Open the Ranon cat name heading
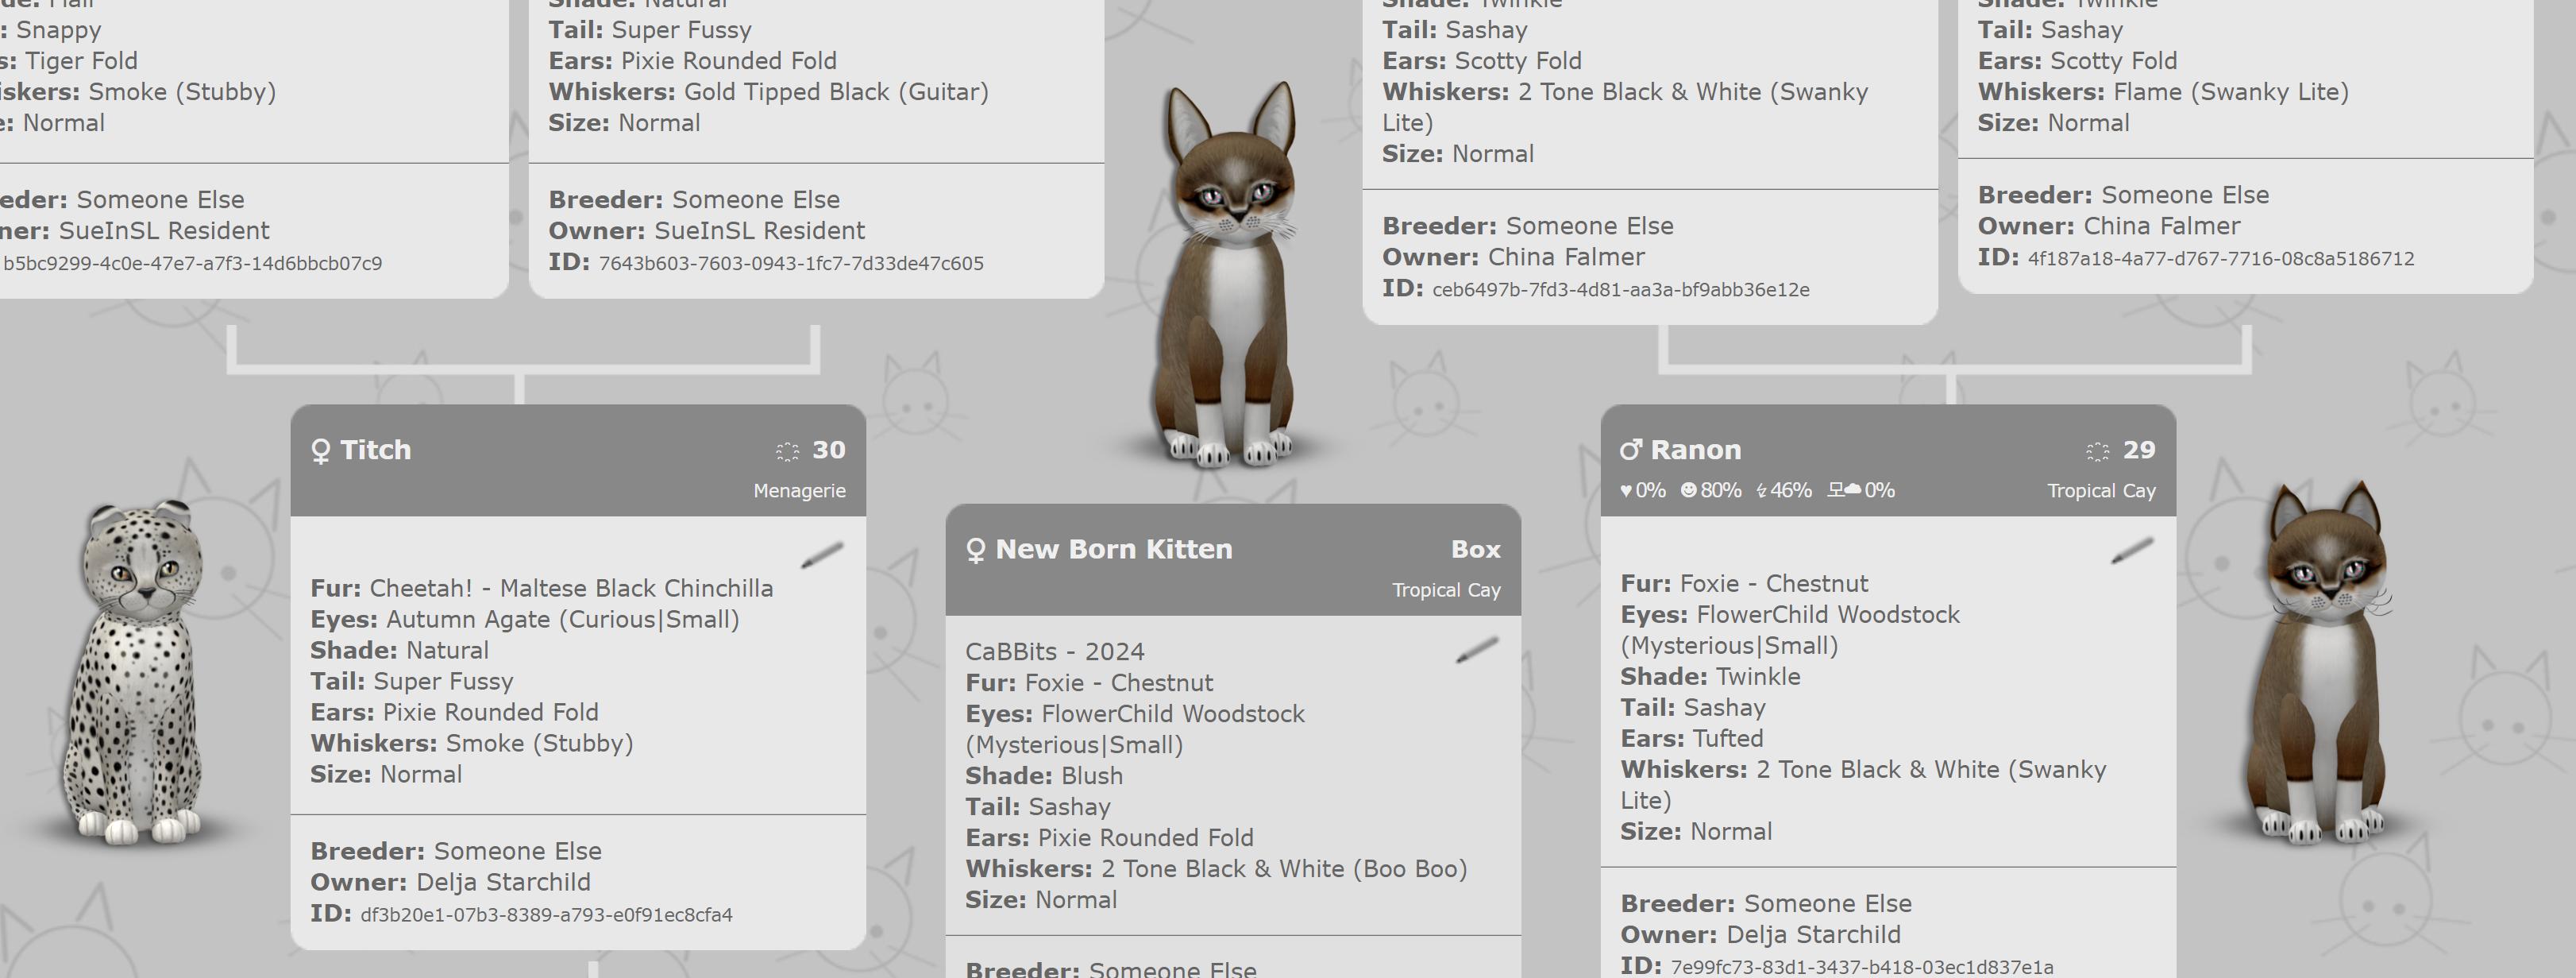This screenshot has height=978, width=2576. click(1695, 450)
